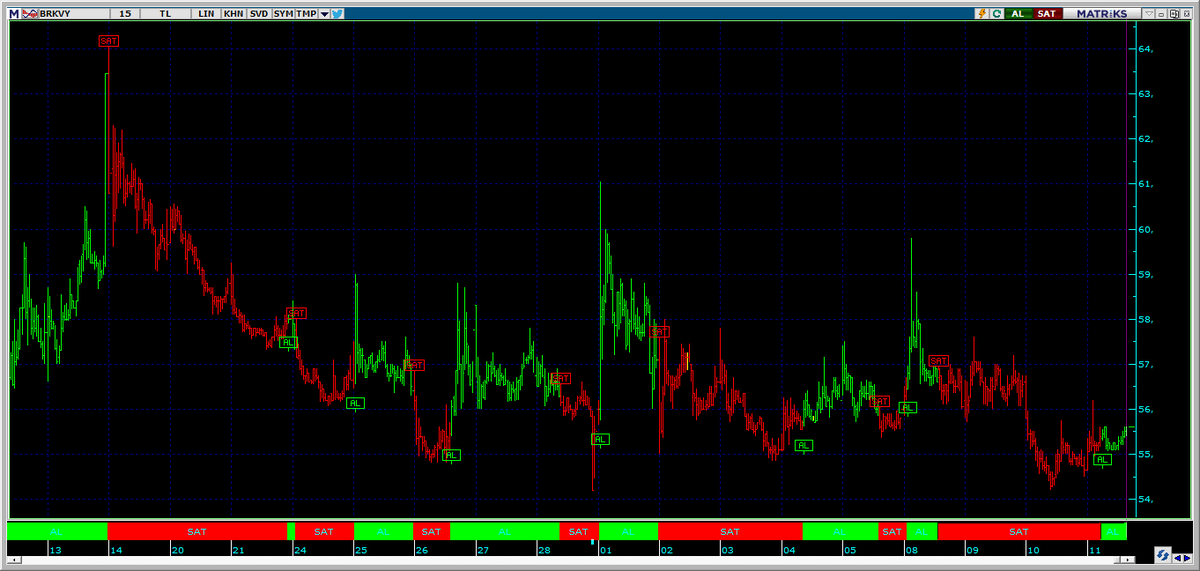Click the KHN toolbar button
This screenshot has height=571, width=1200.
point(233,14)
